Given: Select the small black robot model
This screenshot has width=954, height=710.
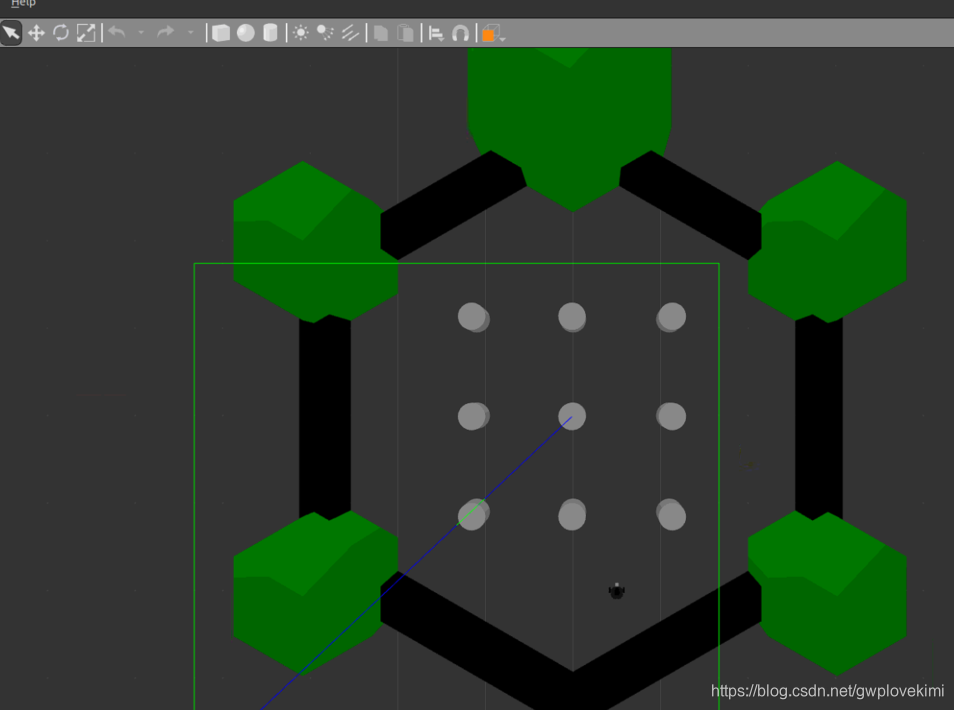Looking at the screenshot, I should (616, 590).
